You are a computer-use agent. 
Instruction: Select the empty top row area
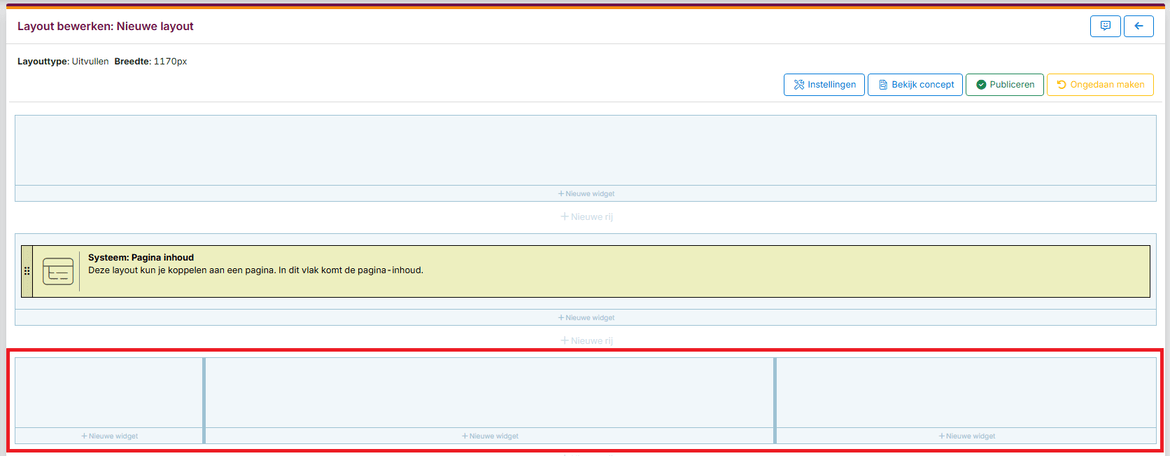point(585,150)
